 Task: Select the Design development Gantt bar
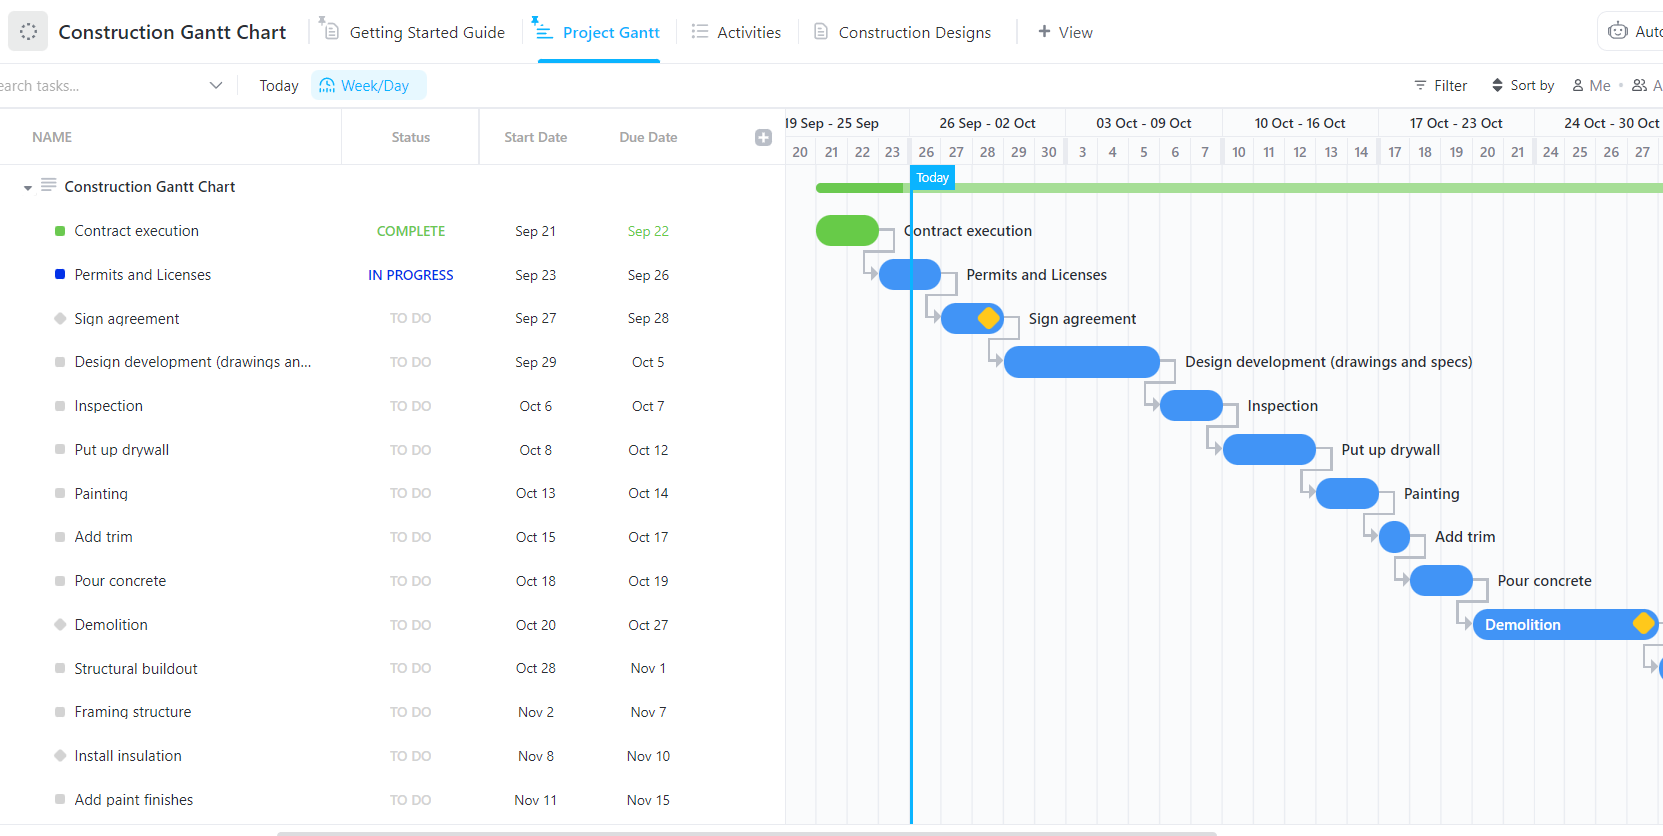pos(1081,362)
